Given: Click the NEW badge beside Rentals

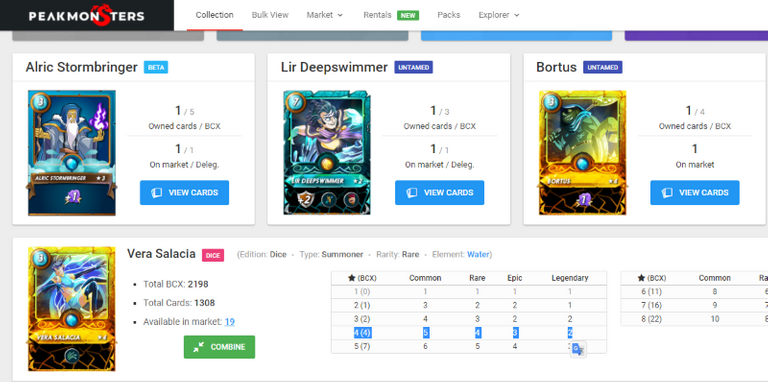Looking at the screenshot, I should pos(408,15).
